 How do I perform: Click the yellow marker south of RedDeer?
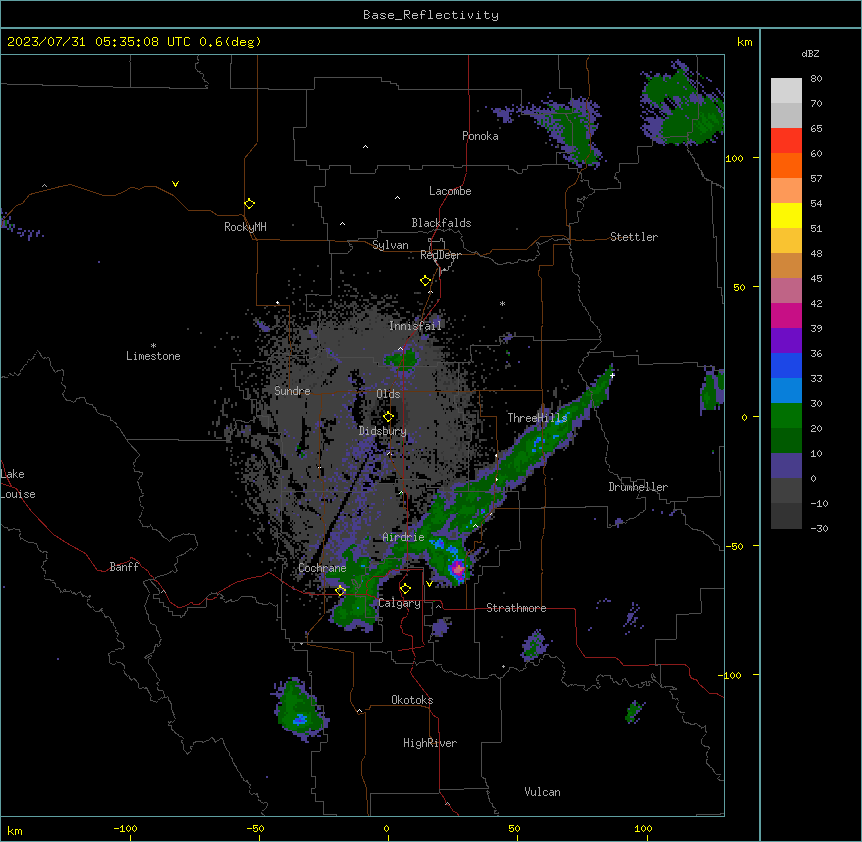(425, 281)
